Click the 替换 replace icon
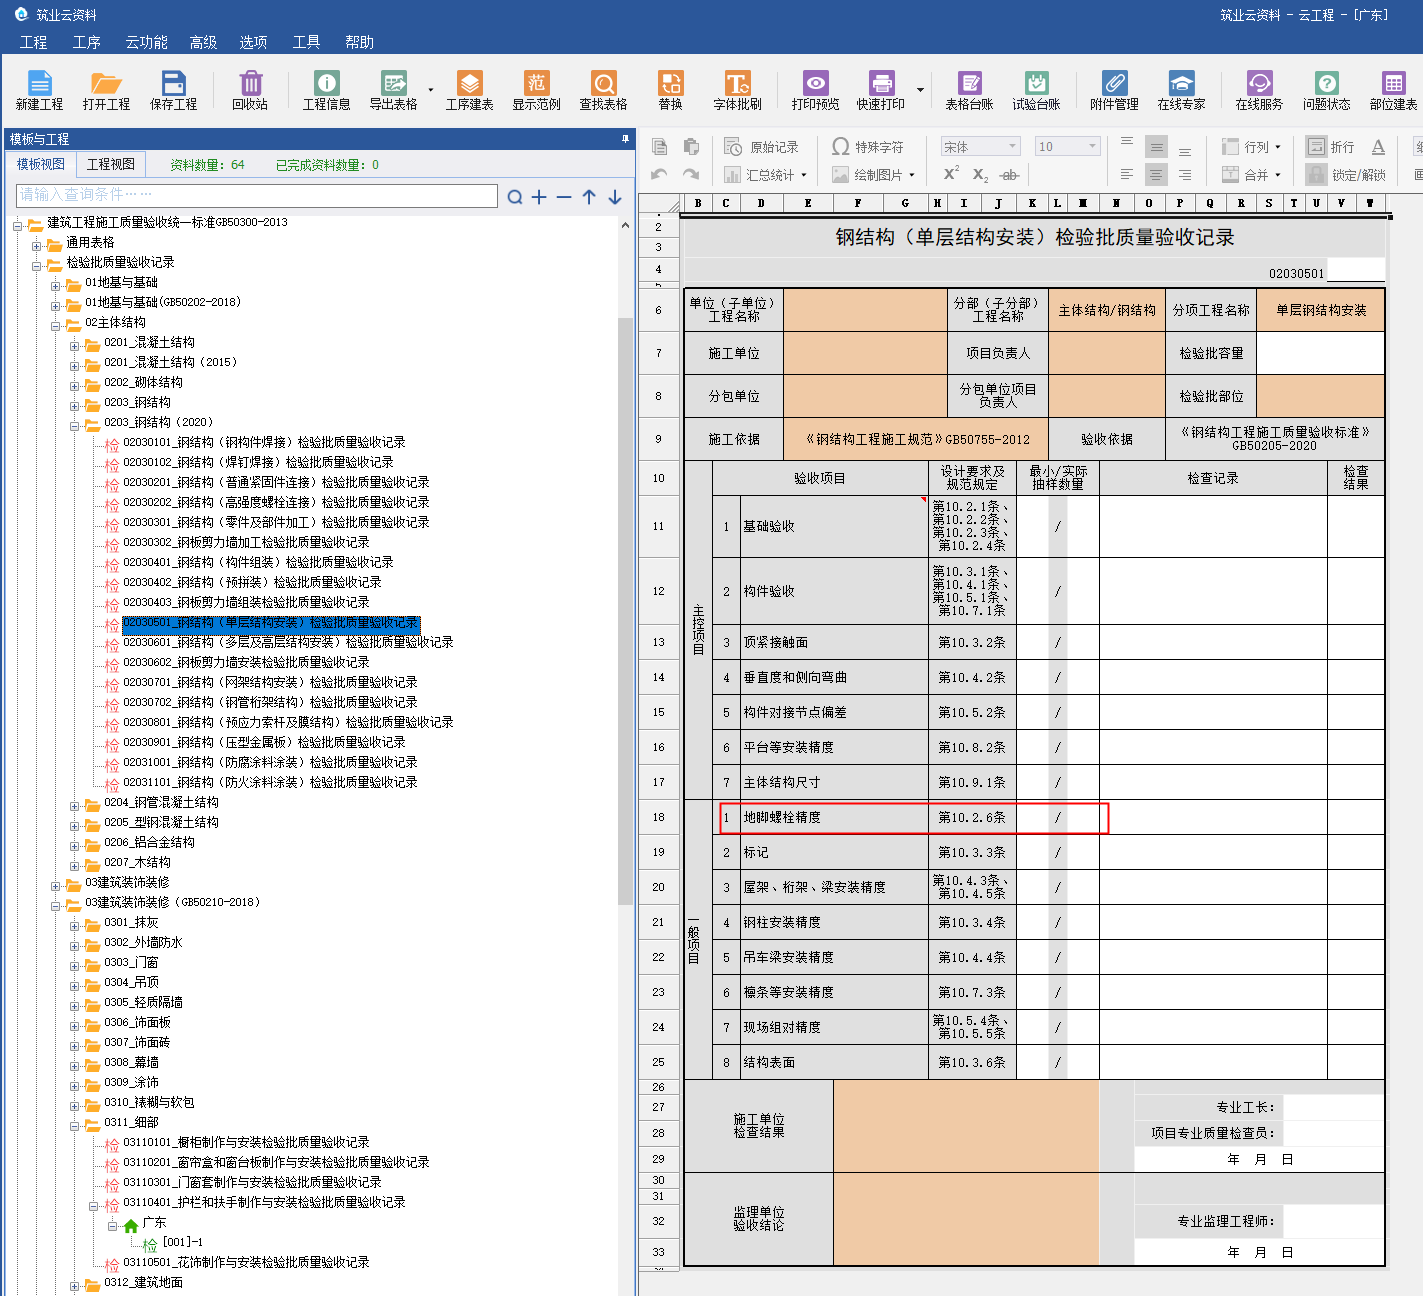The height and width of the screenshot is (1296, 1423). tap(670, 90)
